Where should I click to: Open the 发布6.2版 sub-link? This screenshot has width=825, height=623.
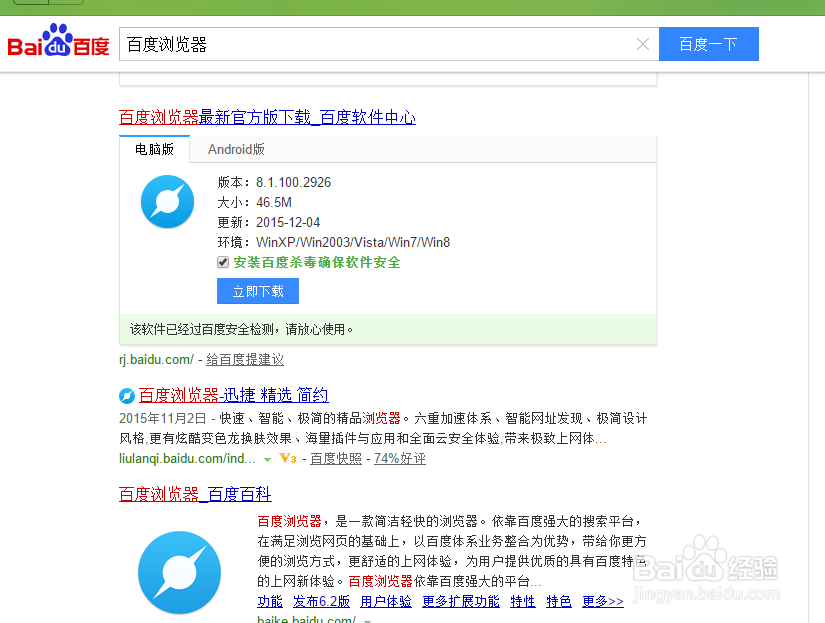[321, 601]
